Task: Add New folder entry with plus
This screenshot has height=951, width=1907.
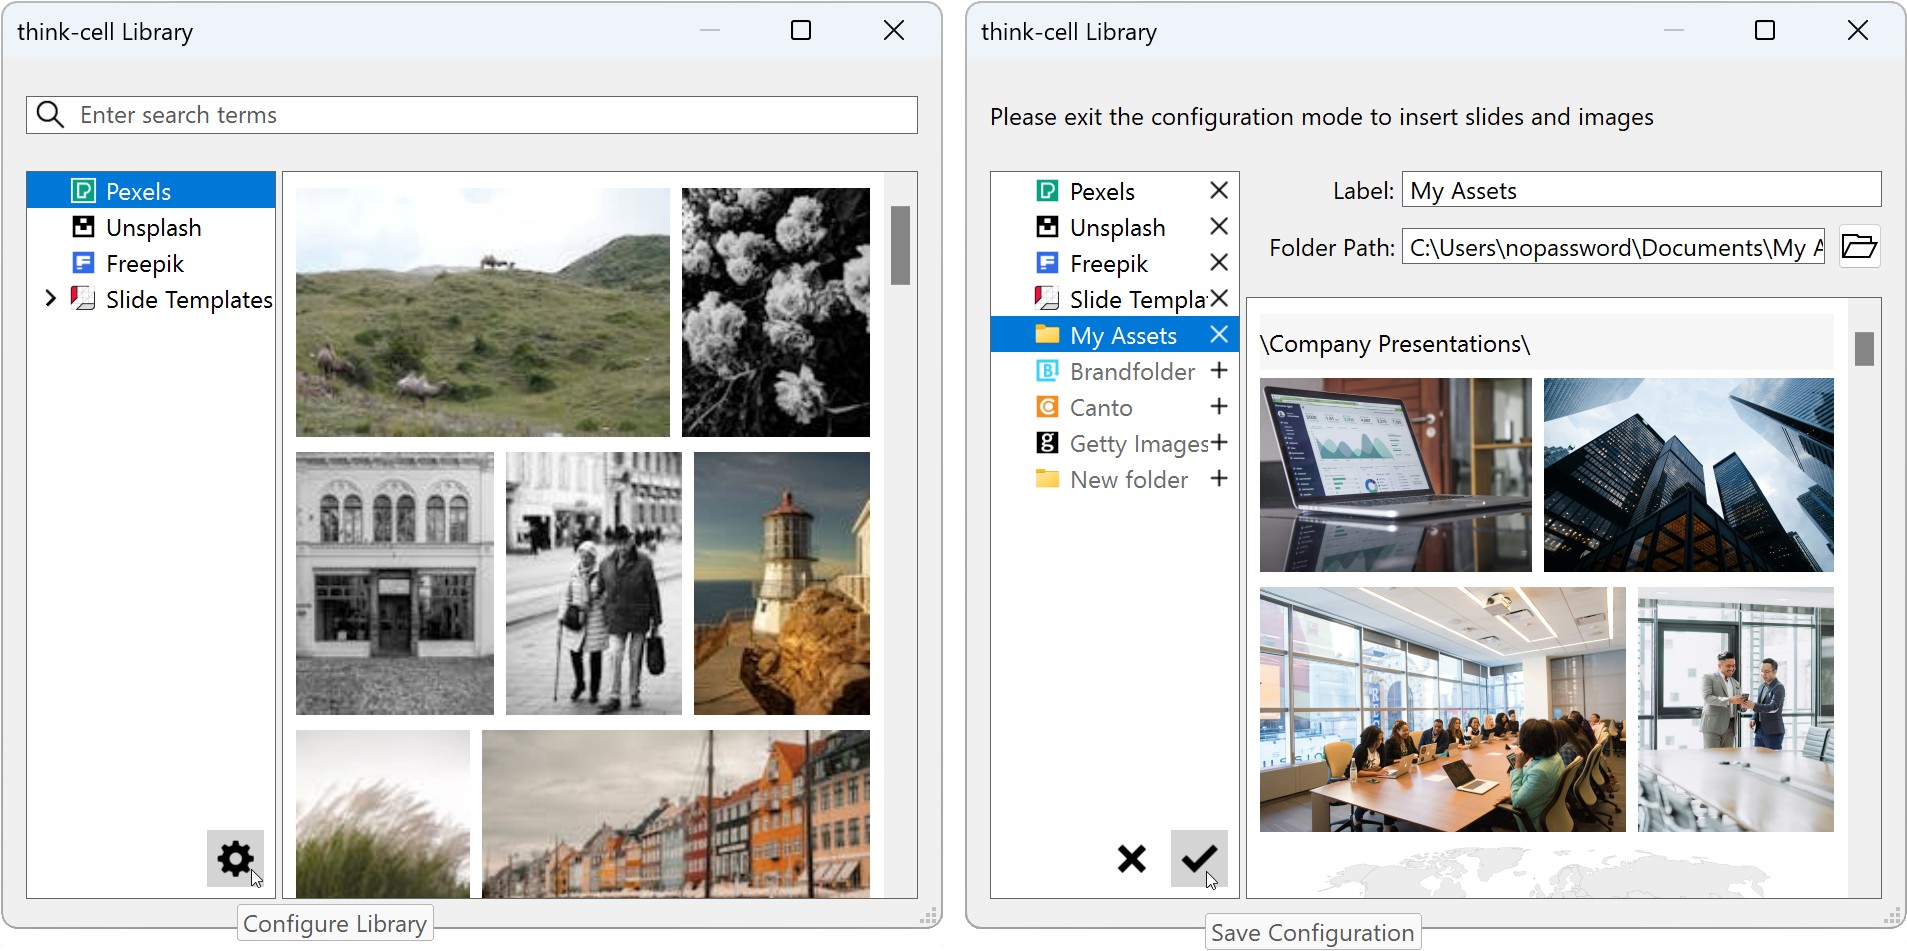Action: [x=1218, y=479]
